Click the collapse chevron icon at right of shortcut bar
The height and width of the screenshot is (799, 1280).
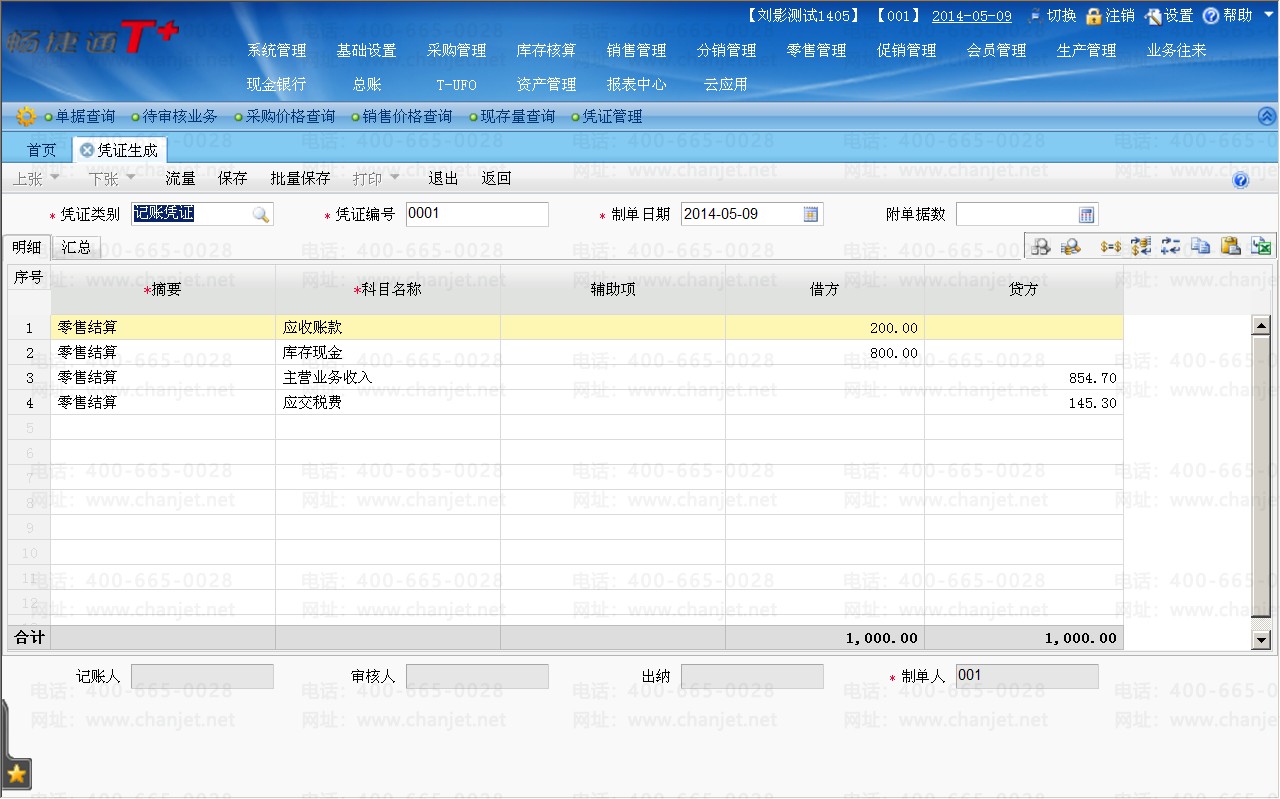(1267, 116)
